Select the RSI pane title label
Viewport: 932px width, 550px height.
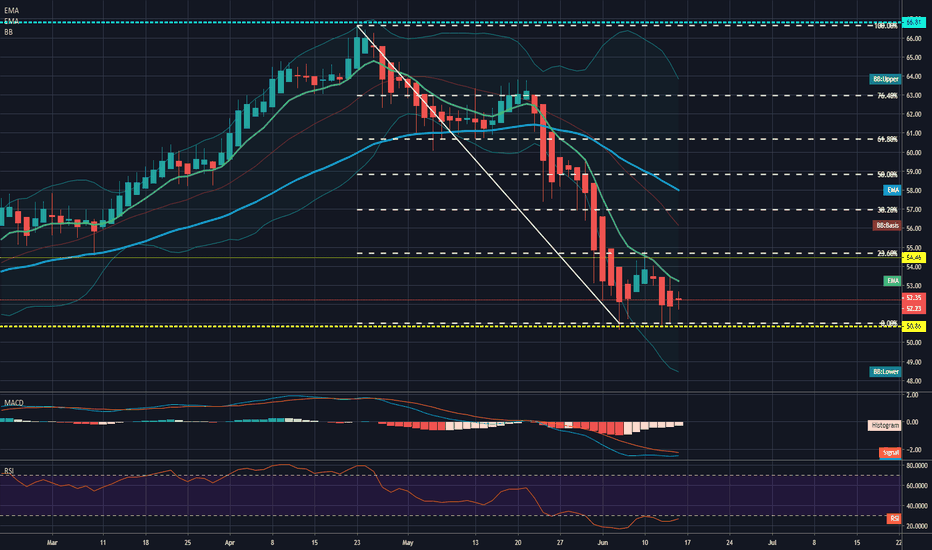[9, 471]
